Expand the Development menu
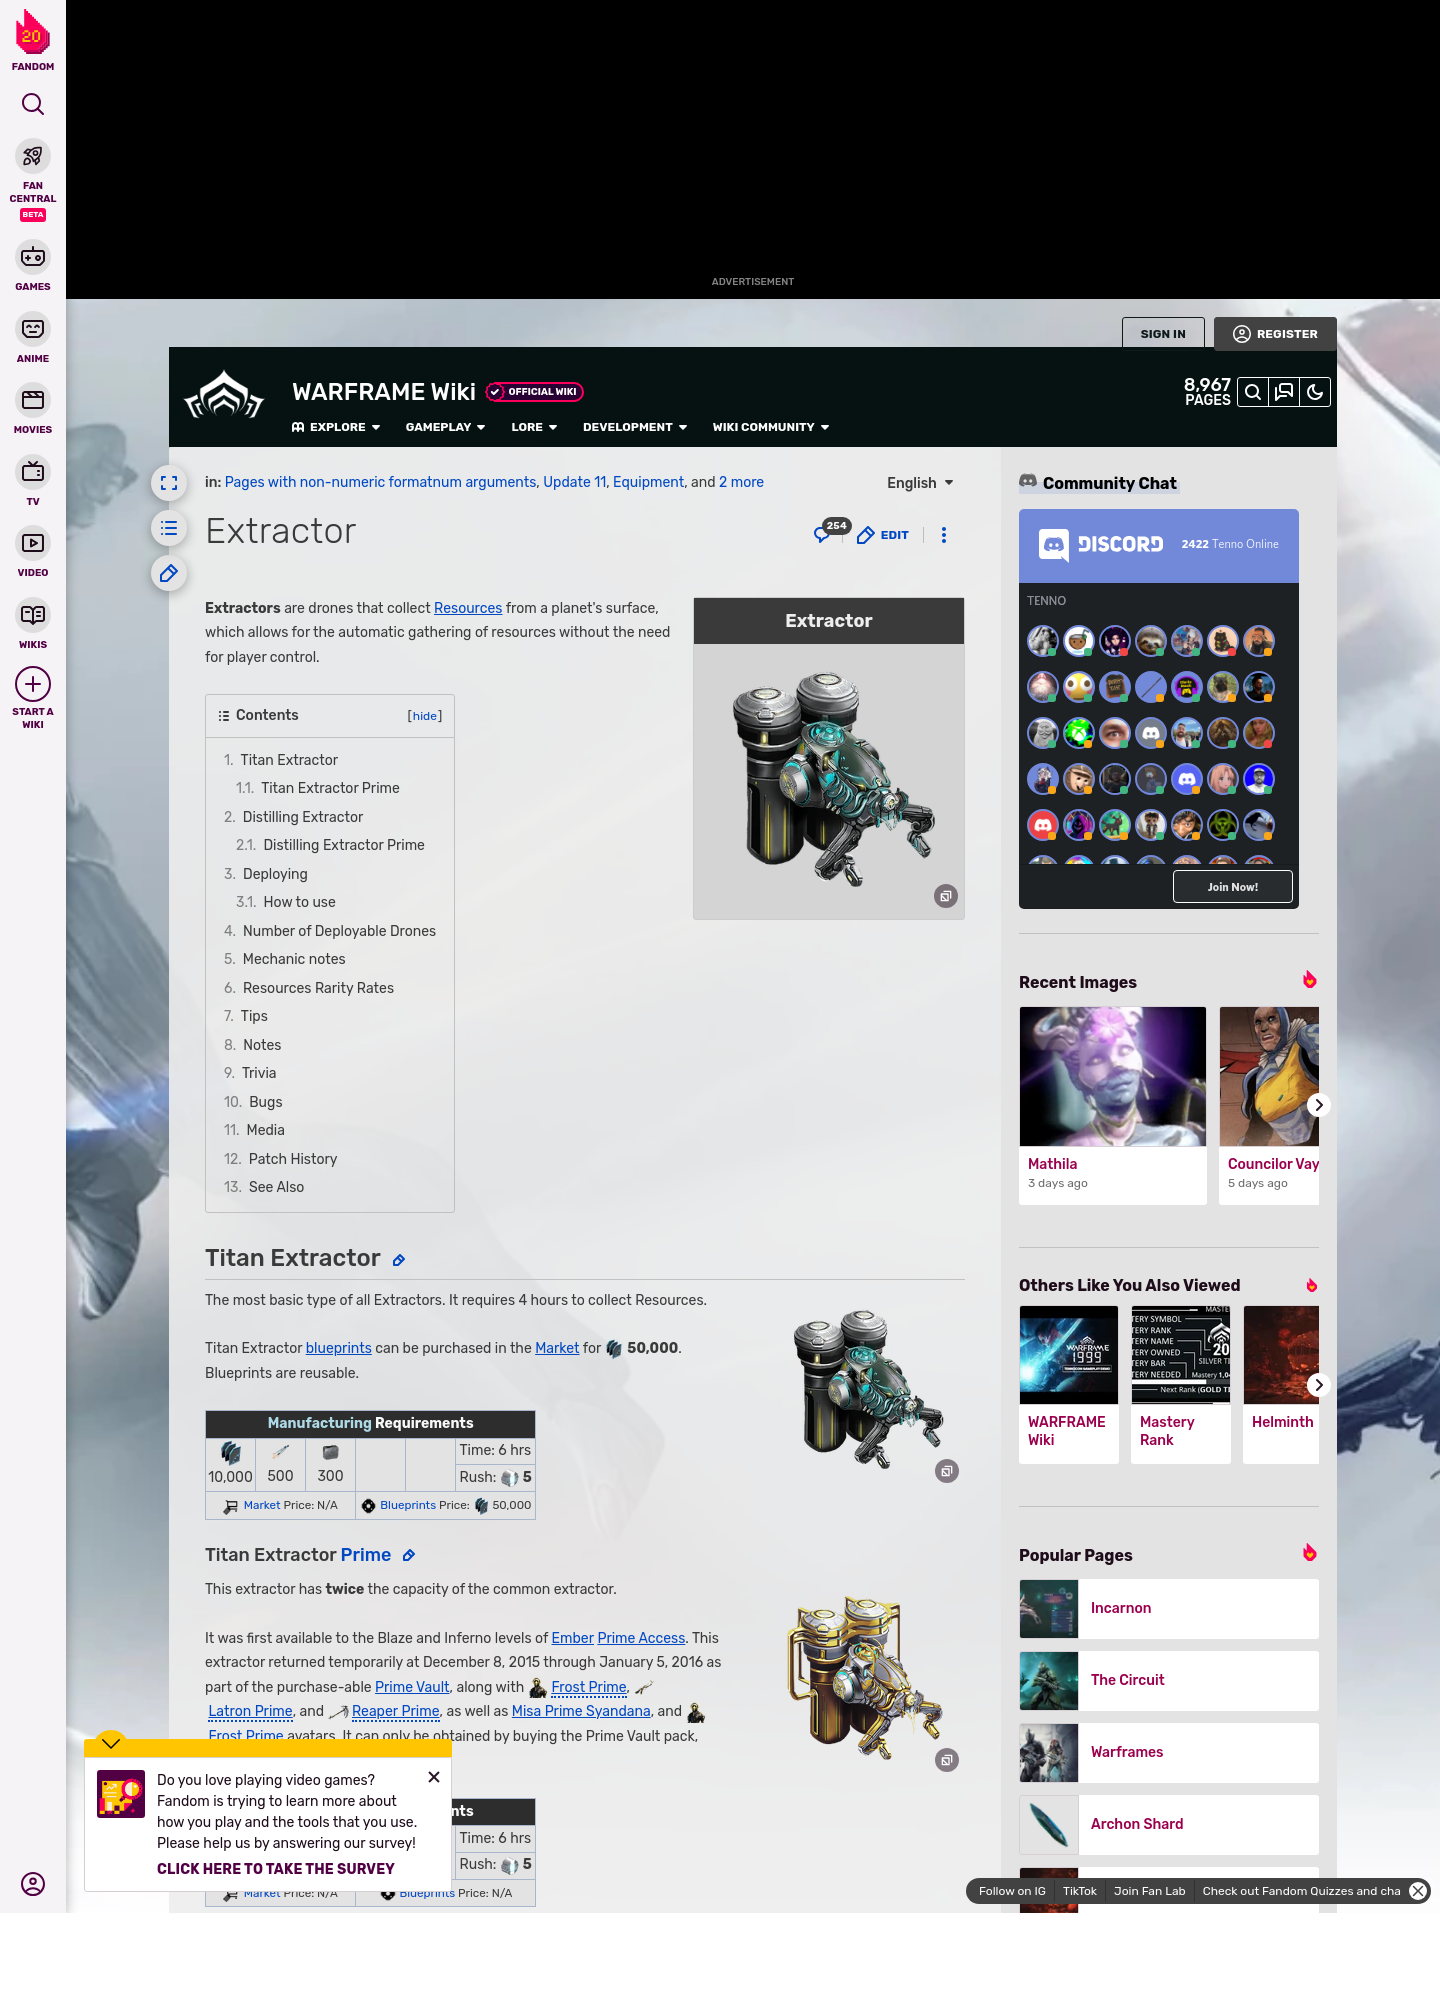Viewport: 1440px width, 2000px height. (x=635, y=427)
